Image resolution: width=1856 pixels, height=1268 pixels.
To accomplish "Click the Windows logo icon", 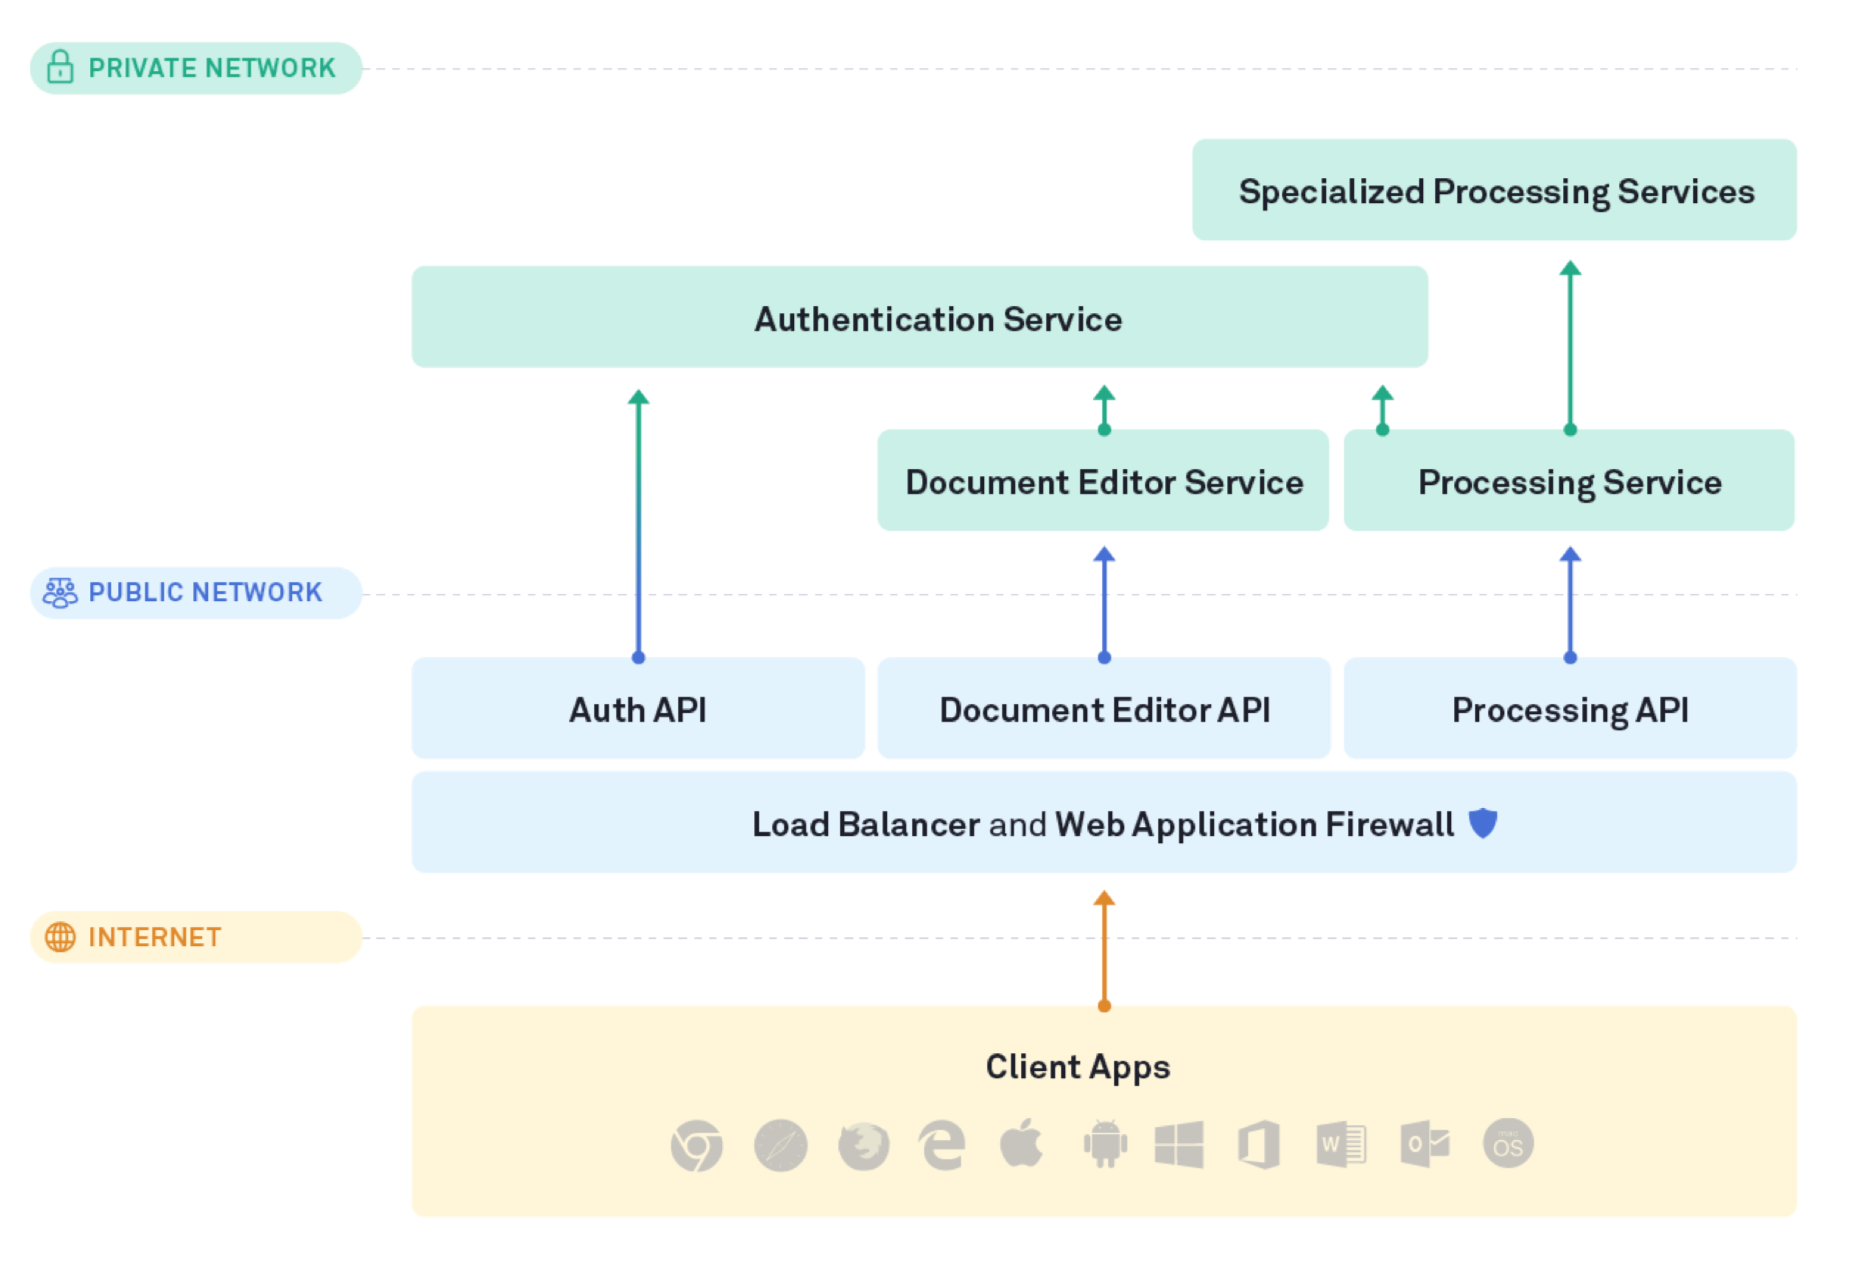I will (x=1179, y=1145).
